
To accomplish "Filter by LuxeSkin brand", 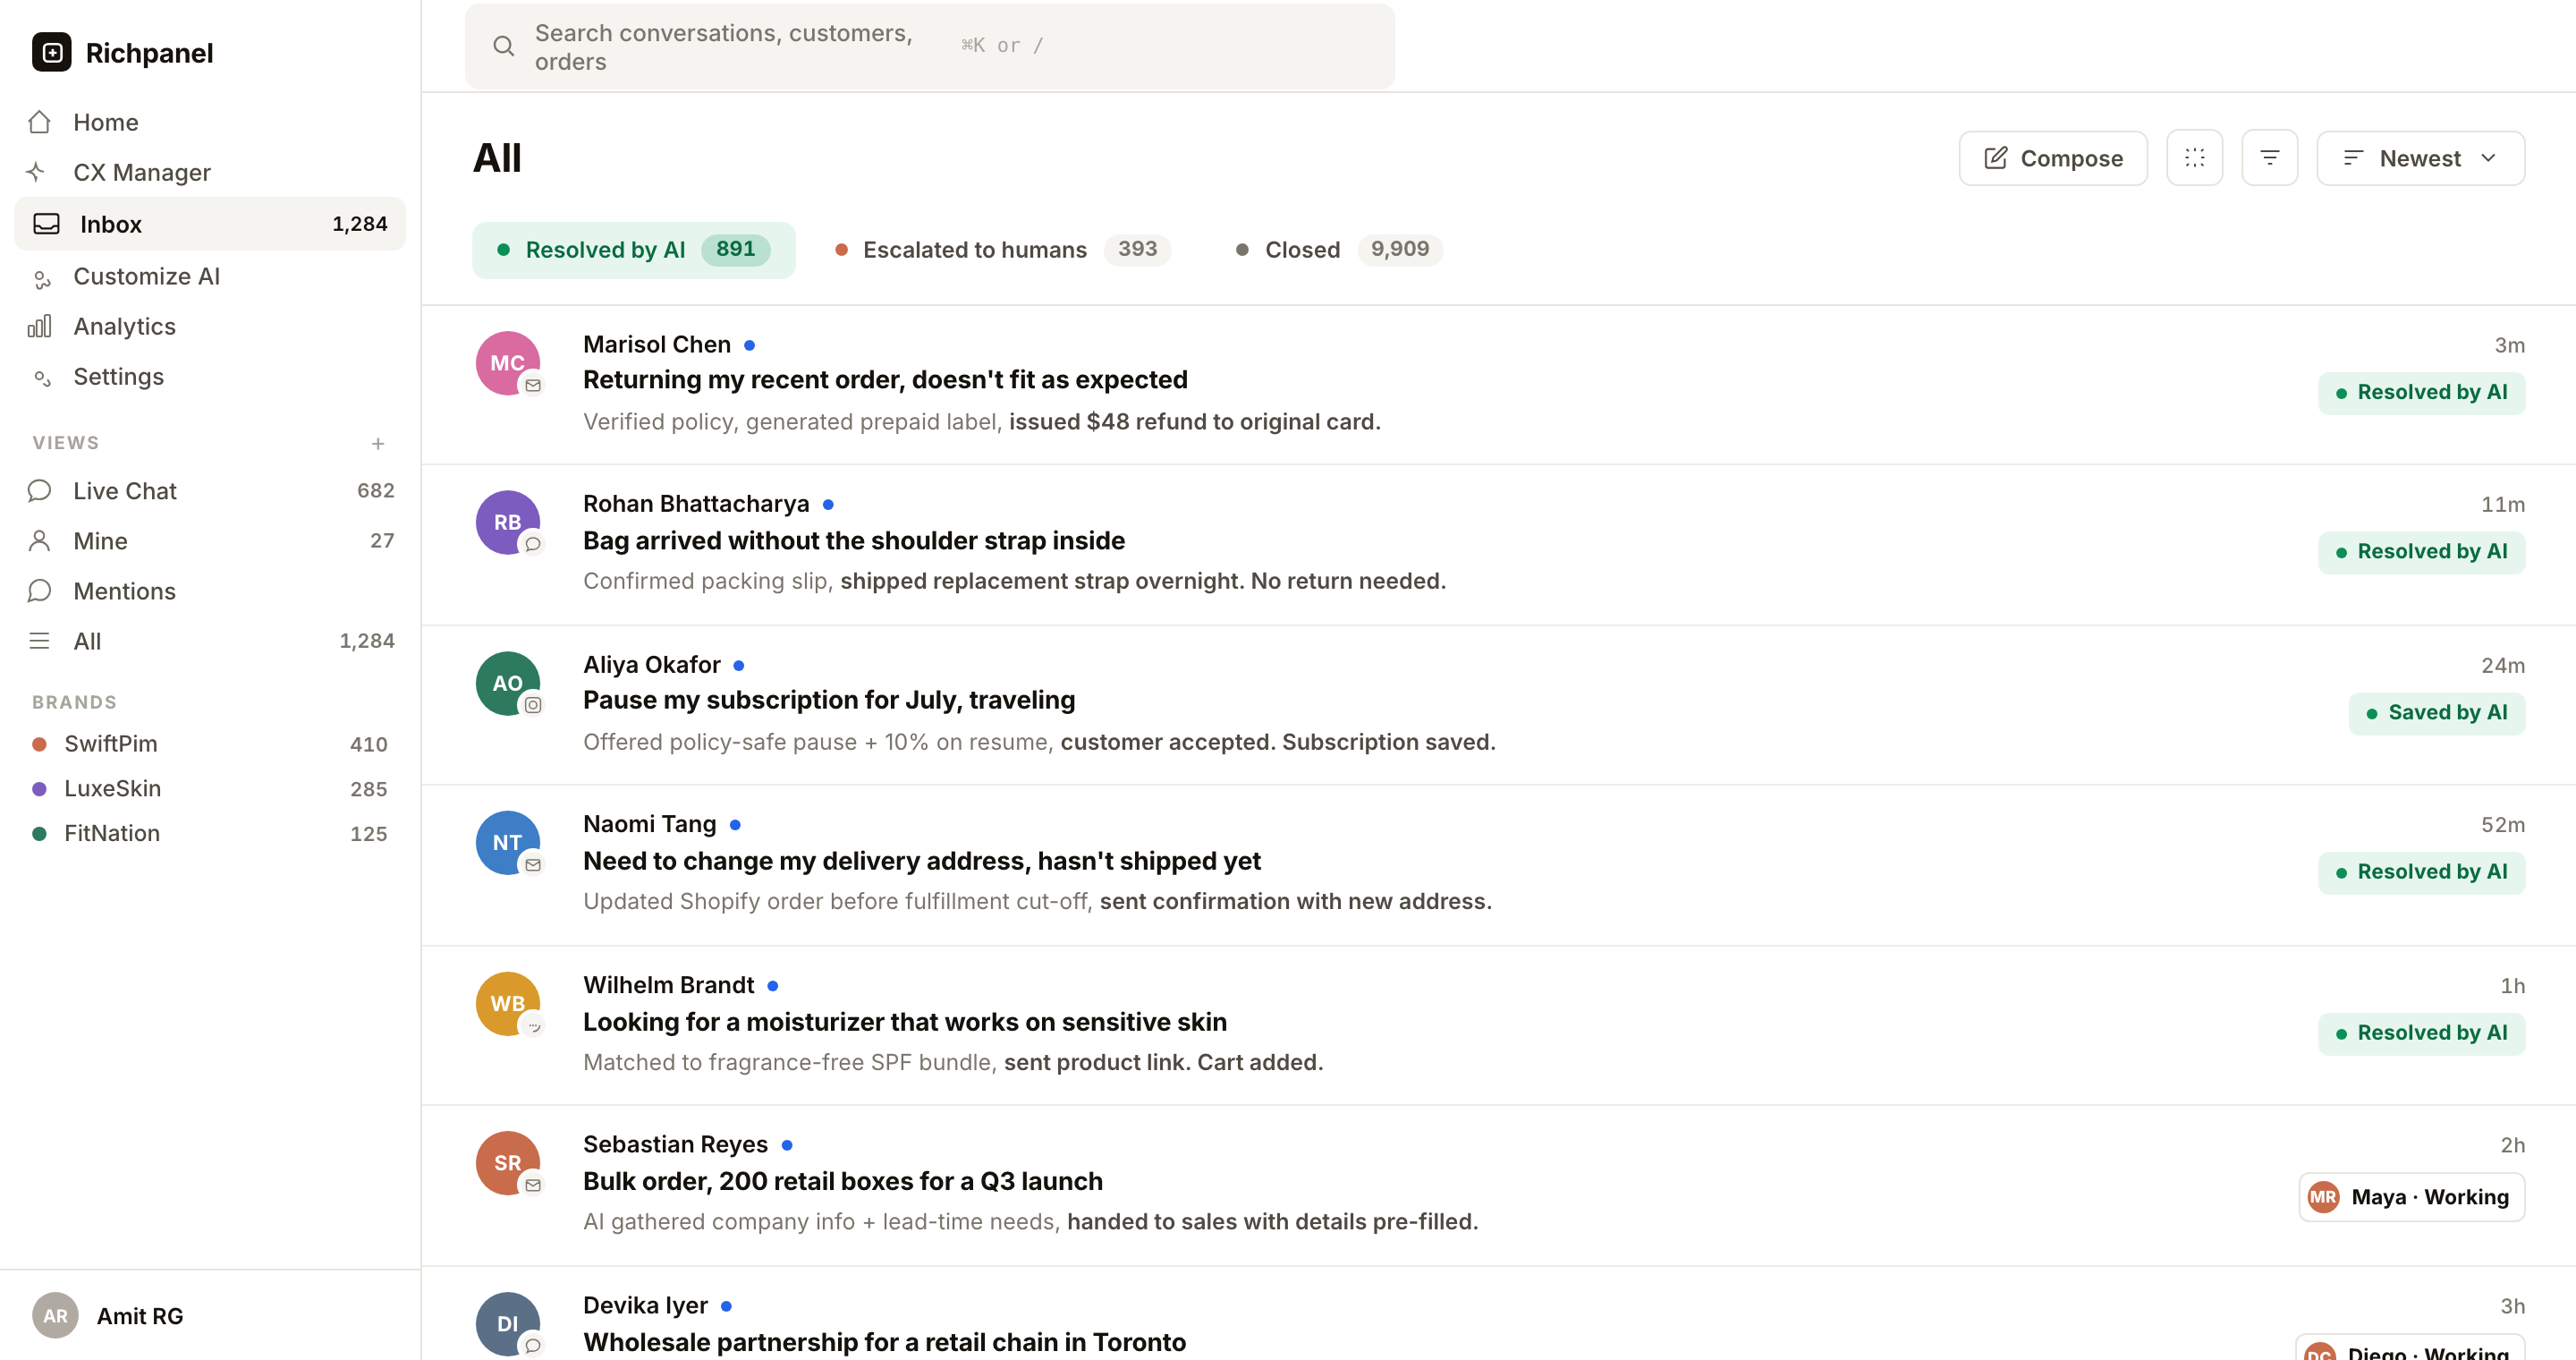I will click(210, 789).
